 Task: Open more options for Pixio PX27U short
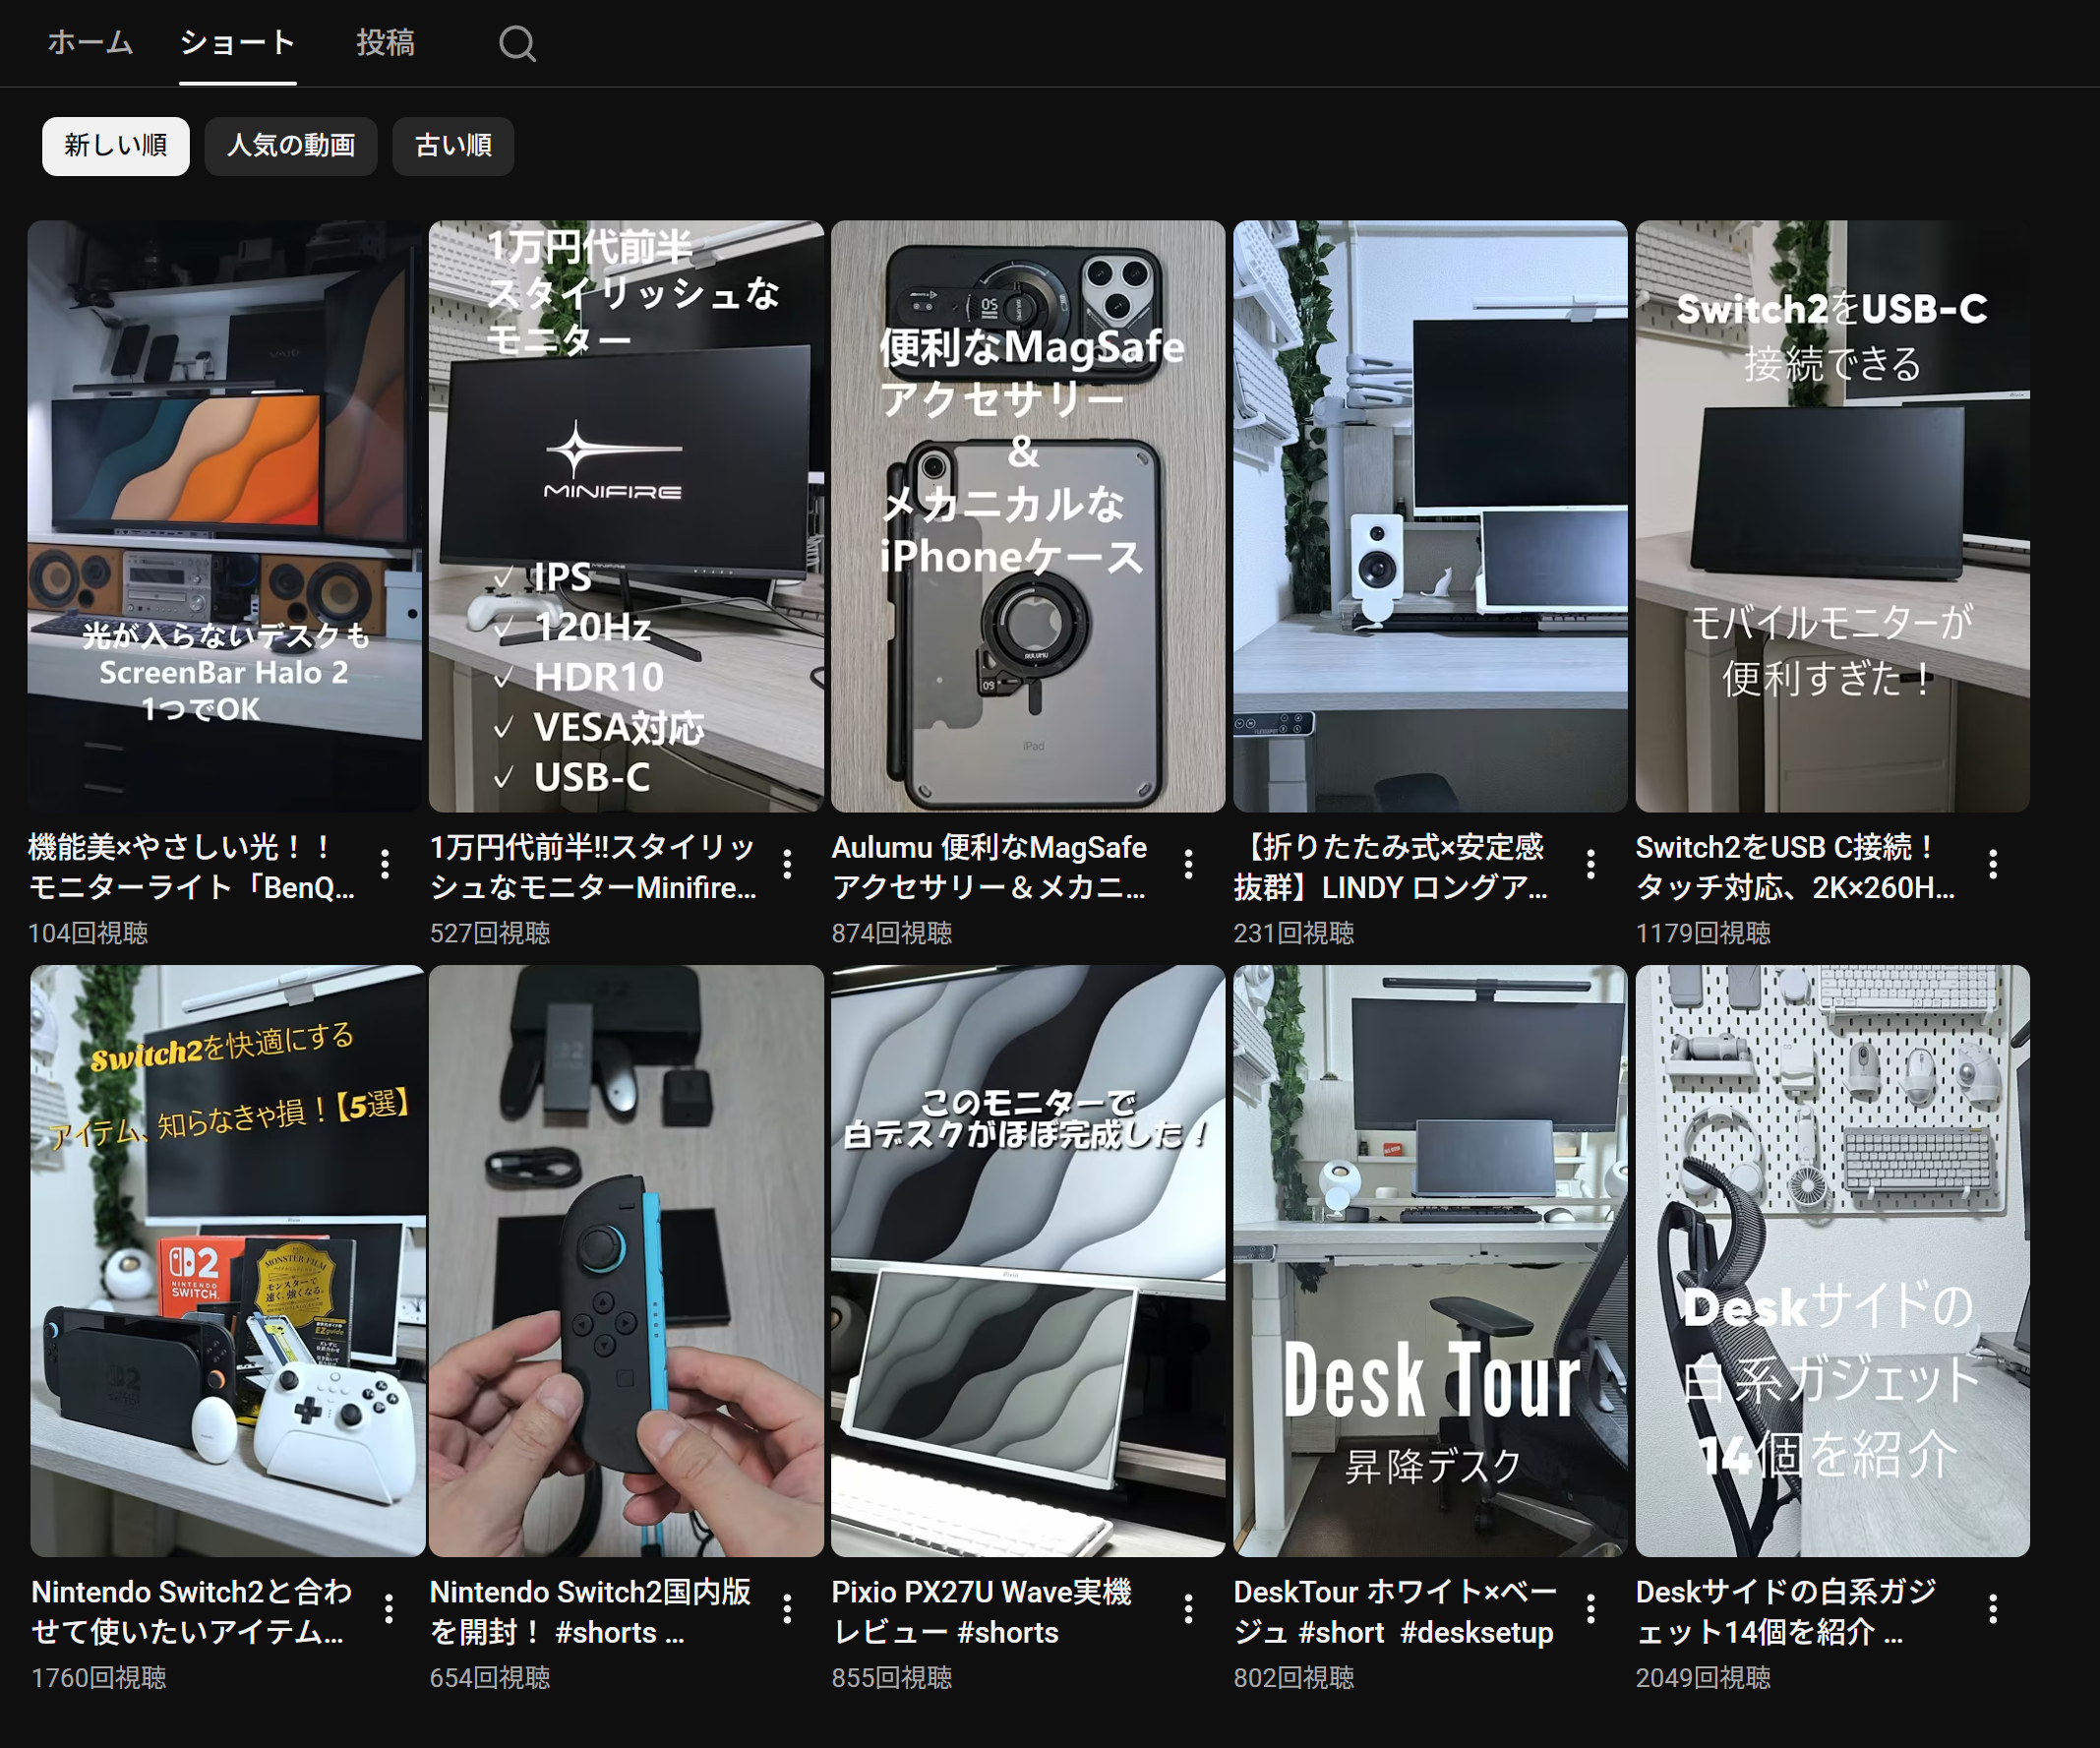tap(1189, 1608)
